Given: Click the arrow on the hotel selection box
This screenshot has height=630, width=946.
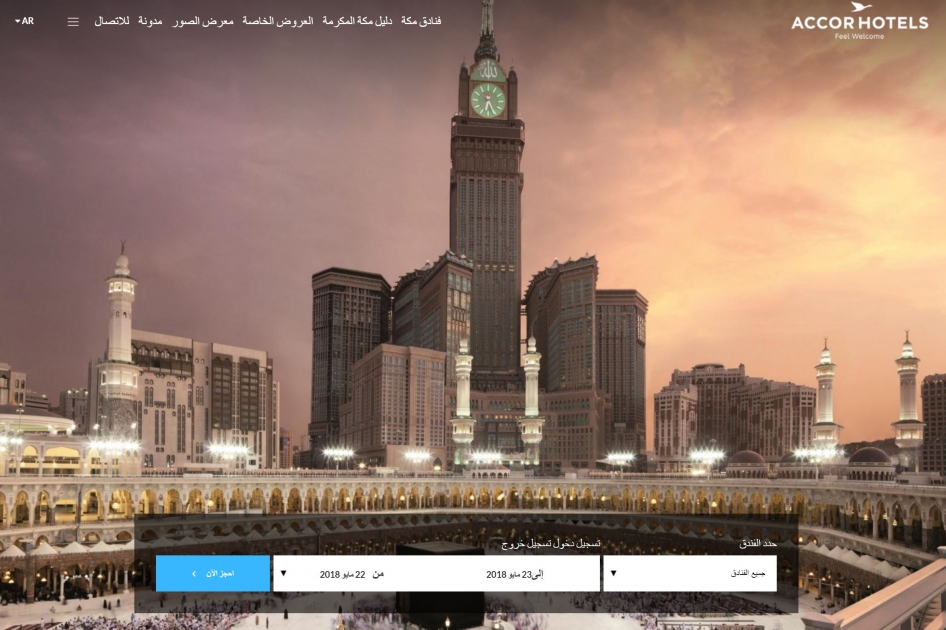Looking at the screenshot, I should [x=613, y=574].
